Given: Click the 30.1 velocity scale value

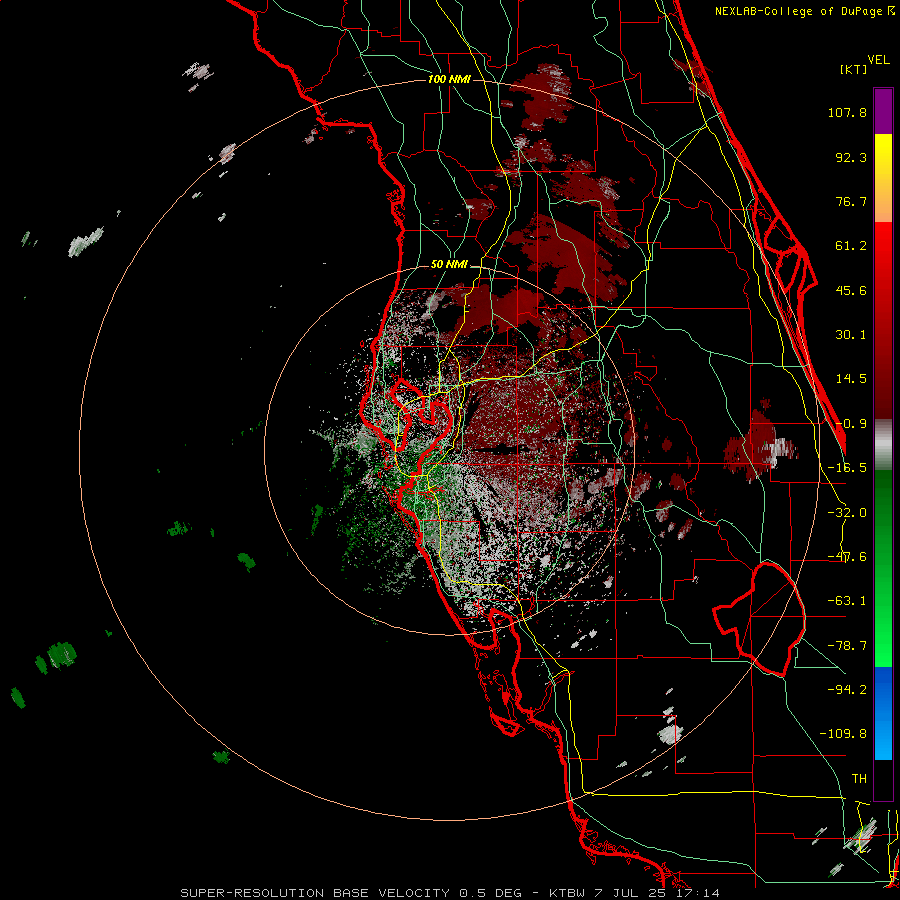Looking at the screenshot, I should click(851, 335).
